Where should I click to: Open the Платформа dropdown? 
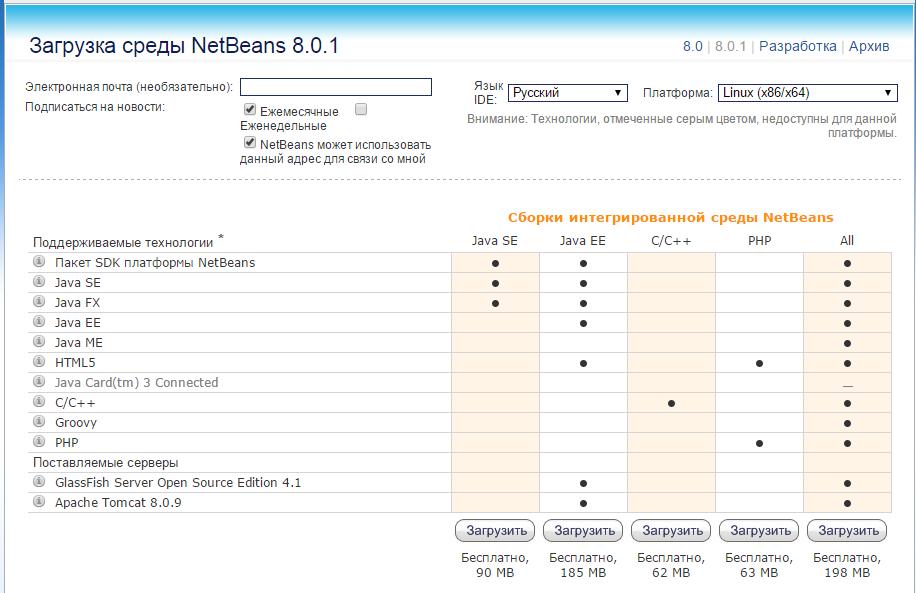click(807, 93)
